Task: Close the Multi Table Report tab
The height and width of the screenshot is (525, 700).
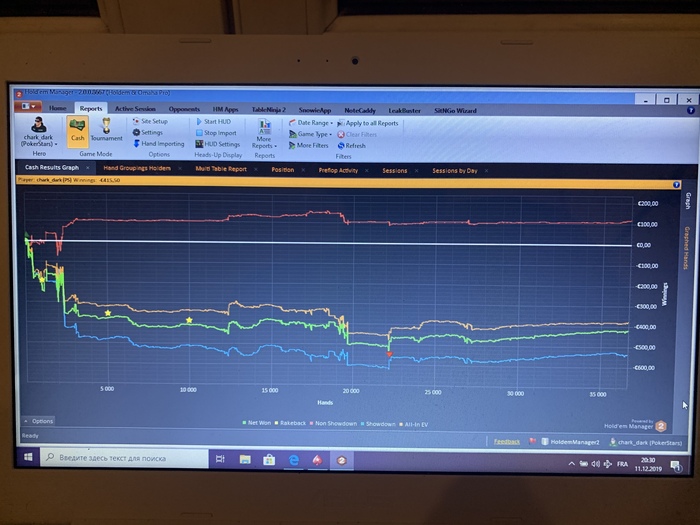Action: (256, 169)
